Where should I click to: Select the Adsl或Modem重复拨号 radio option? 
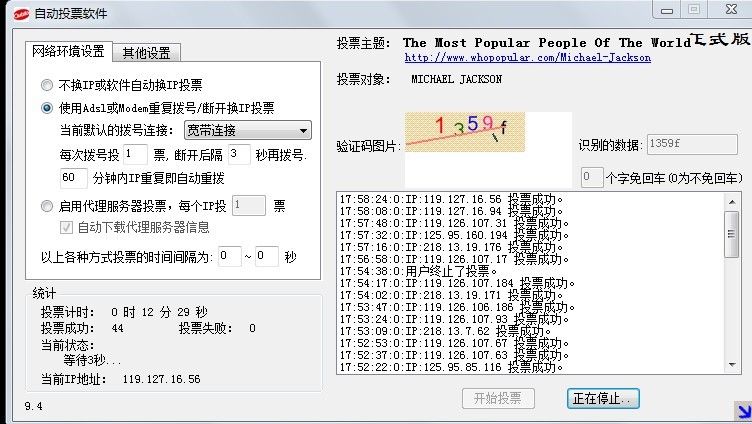coord(47,108)
